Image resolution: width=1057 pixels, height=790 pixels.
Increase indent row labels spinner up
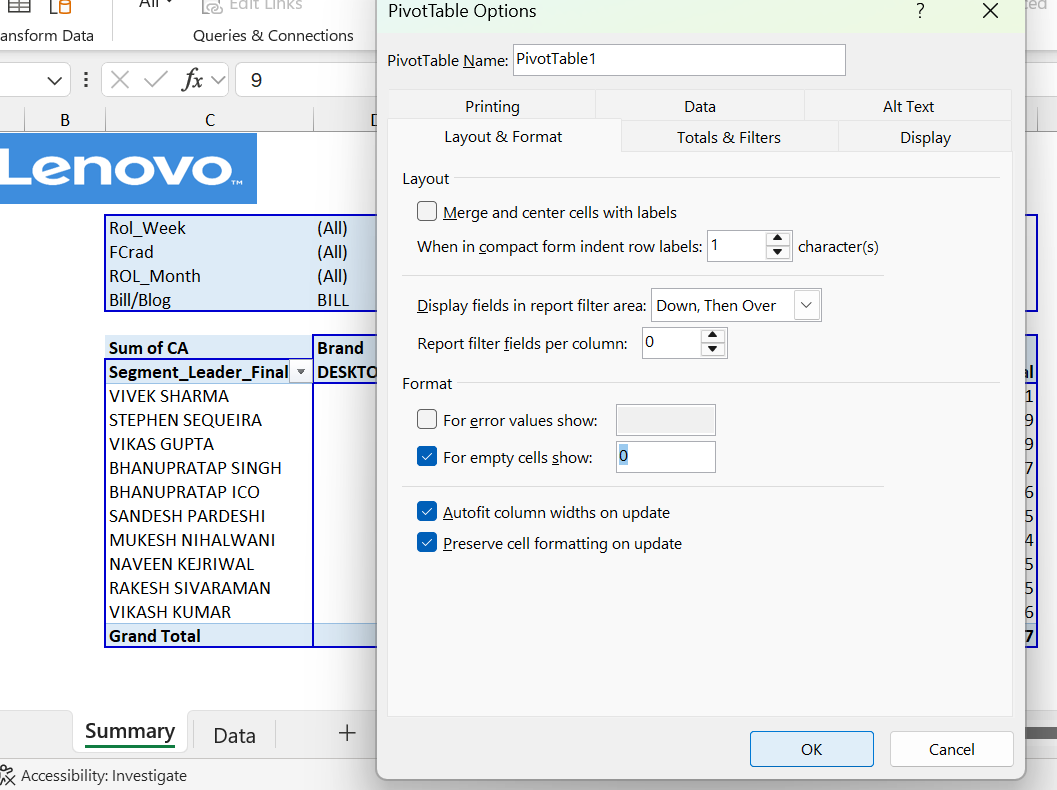click(x=778, y=240)
